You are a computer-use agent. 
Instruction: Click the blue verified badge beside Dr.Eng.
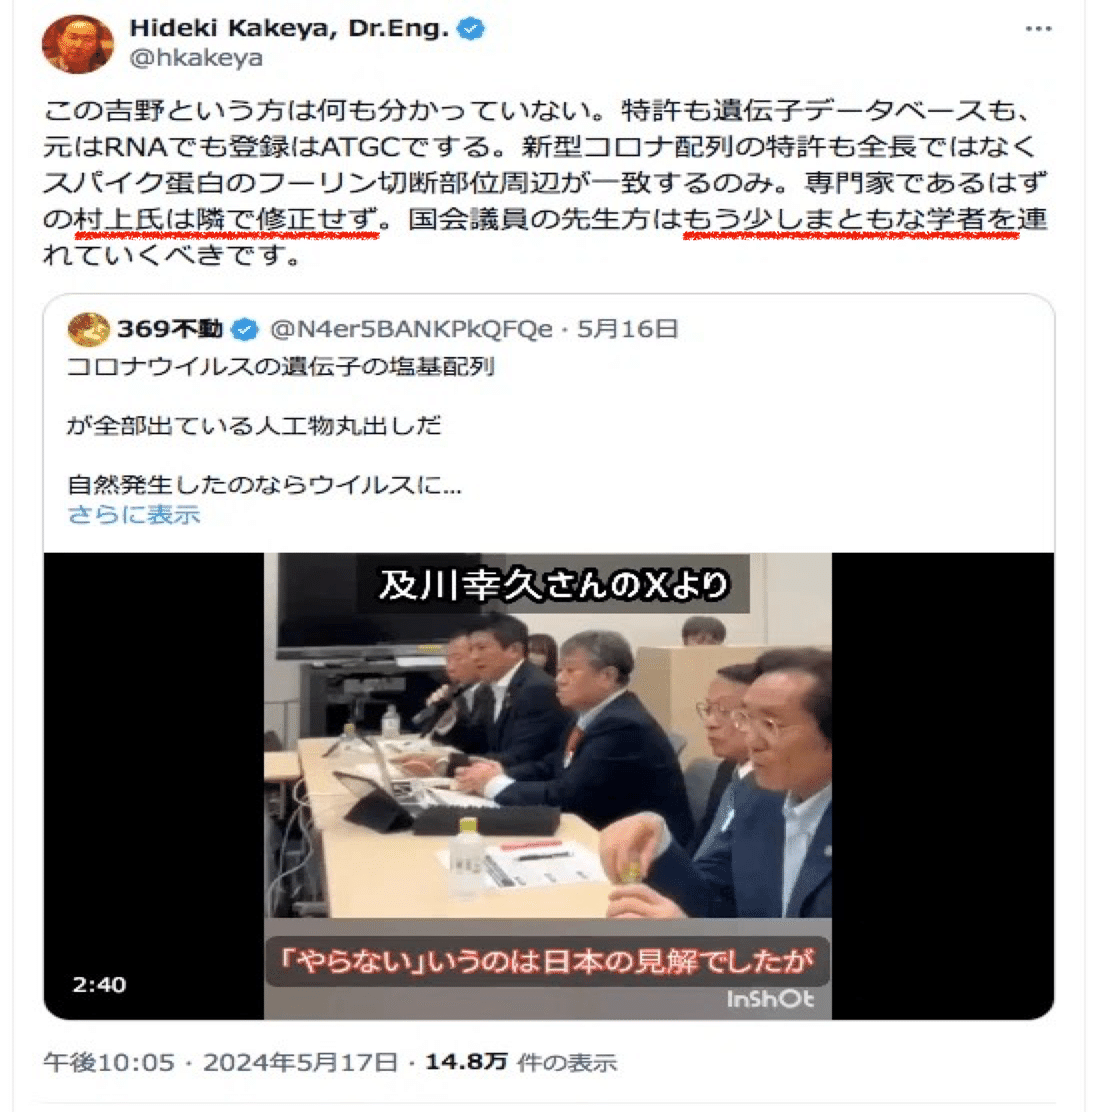point(471,29)
